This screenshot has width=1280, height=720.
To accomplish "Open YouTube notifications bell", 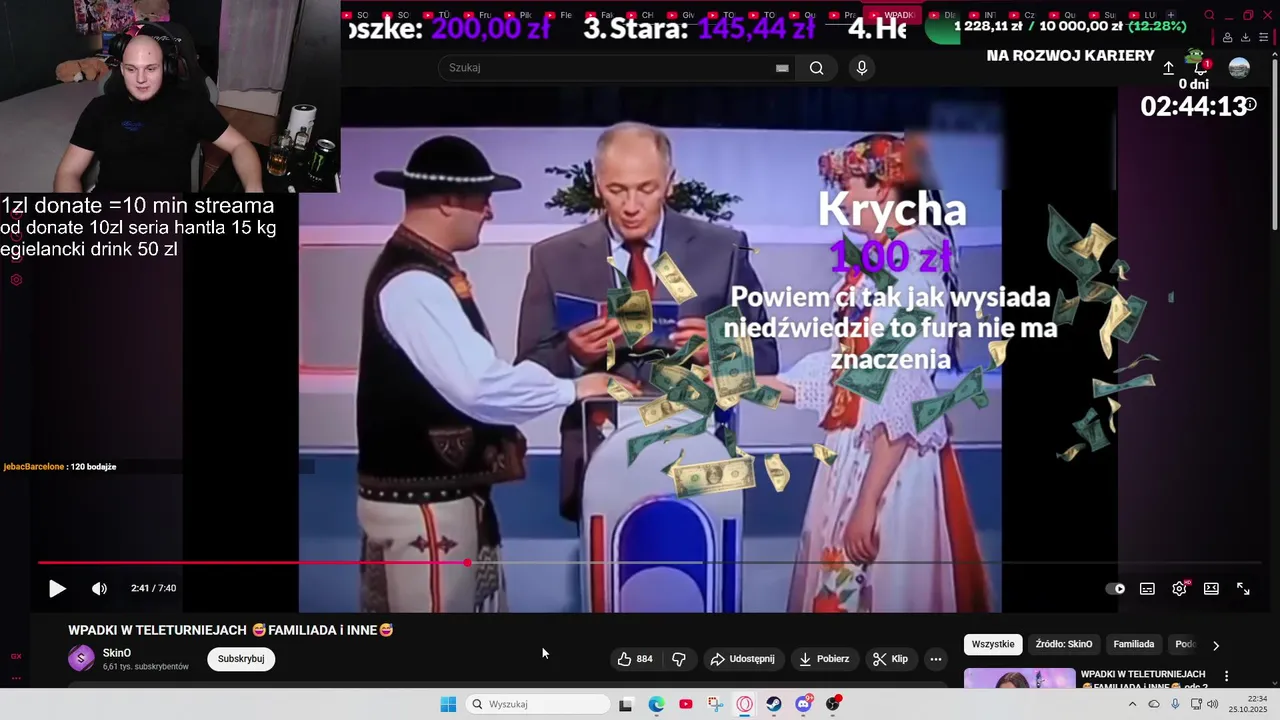I will (x=1201, y=67).
